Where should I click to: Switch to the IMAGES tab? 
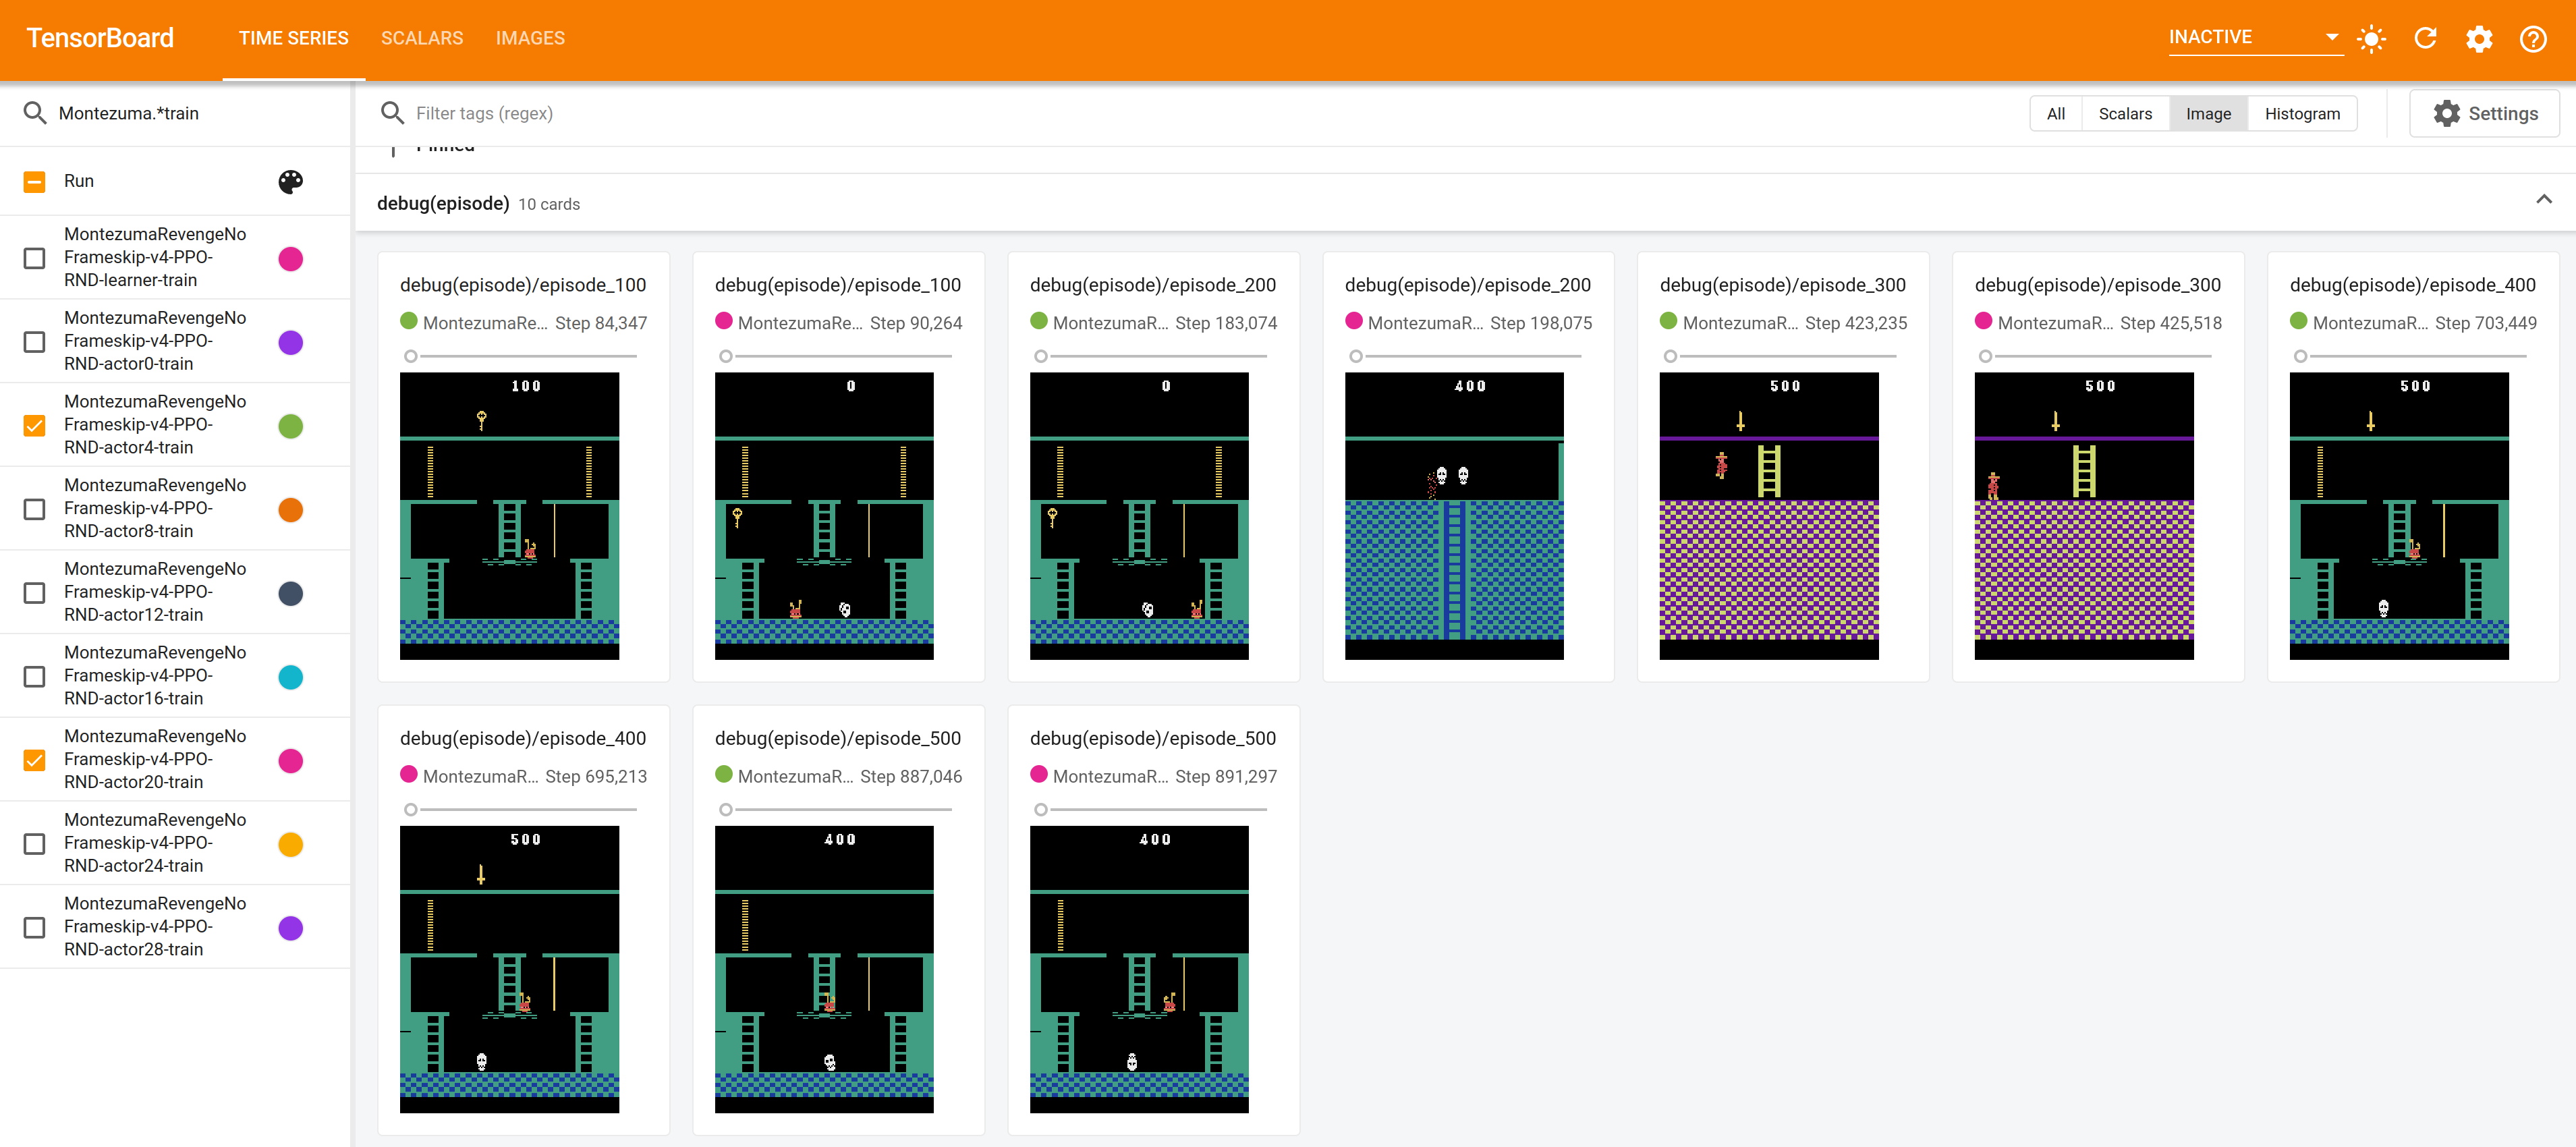(530, 38)
